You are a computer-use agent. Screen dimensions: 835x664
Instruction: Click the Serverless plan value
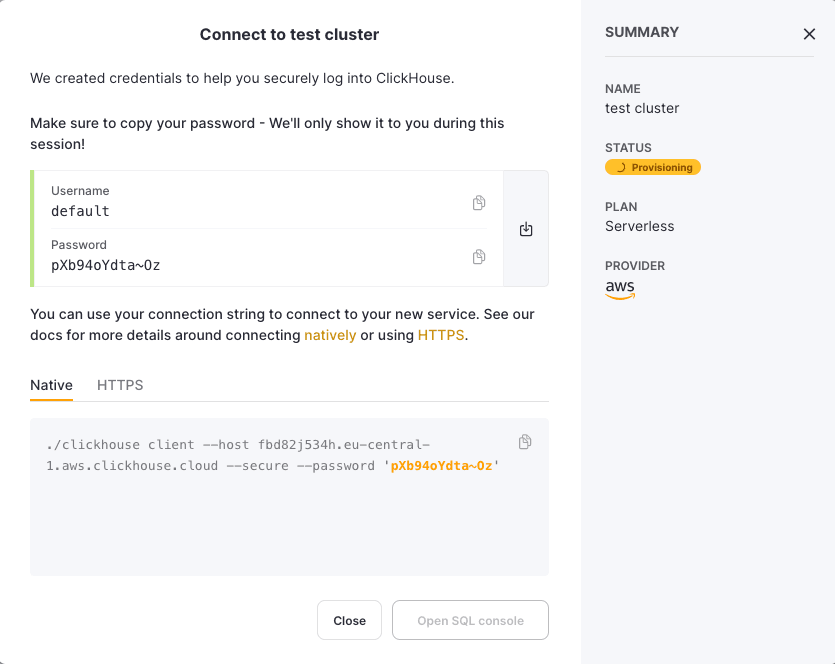(x=640, y=226)
